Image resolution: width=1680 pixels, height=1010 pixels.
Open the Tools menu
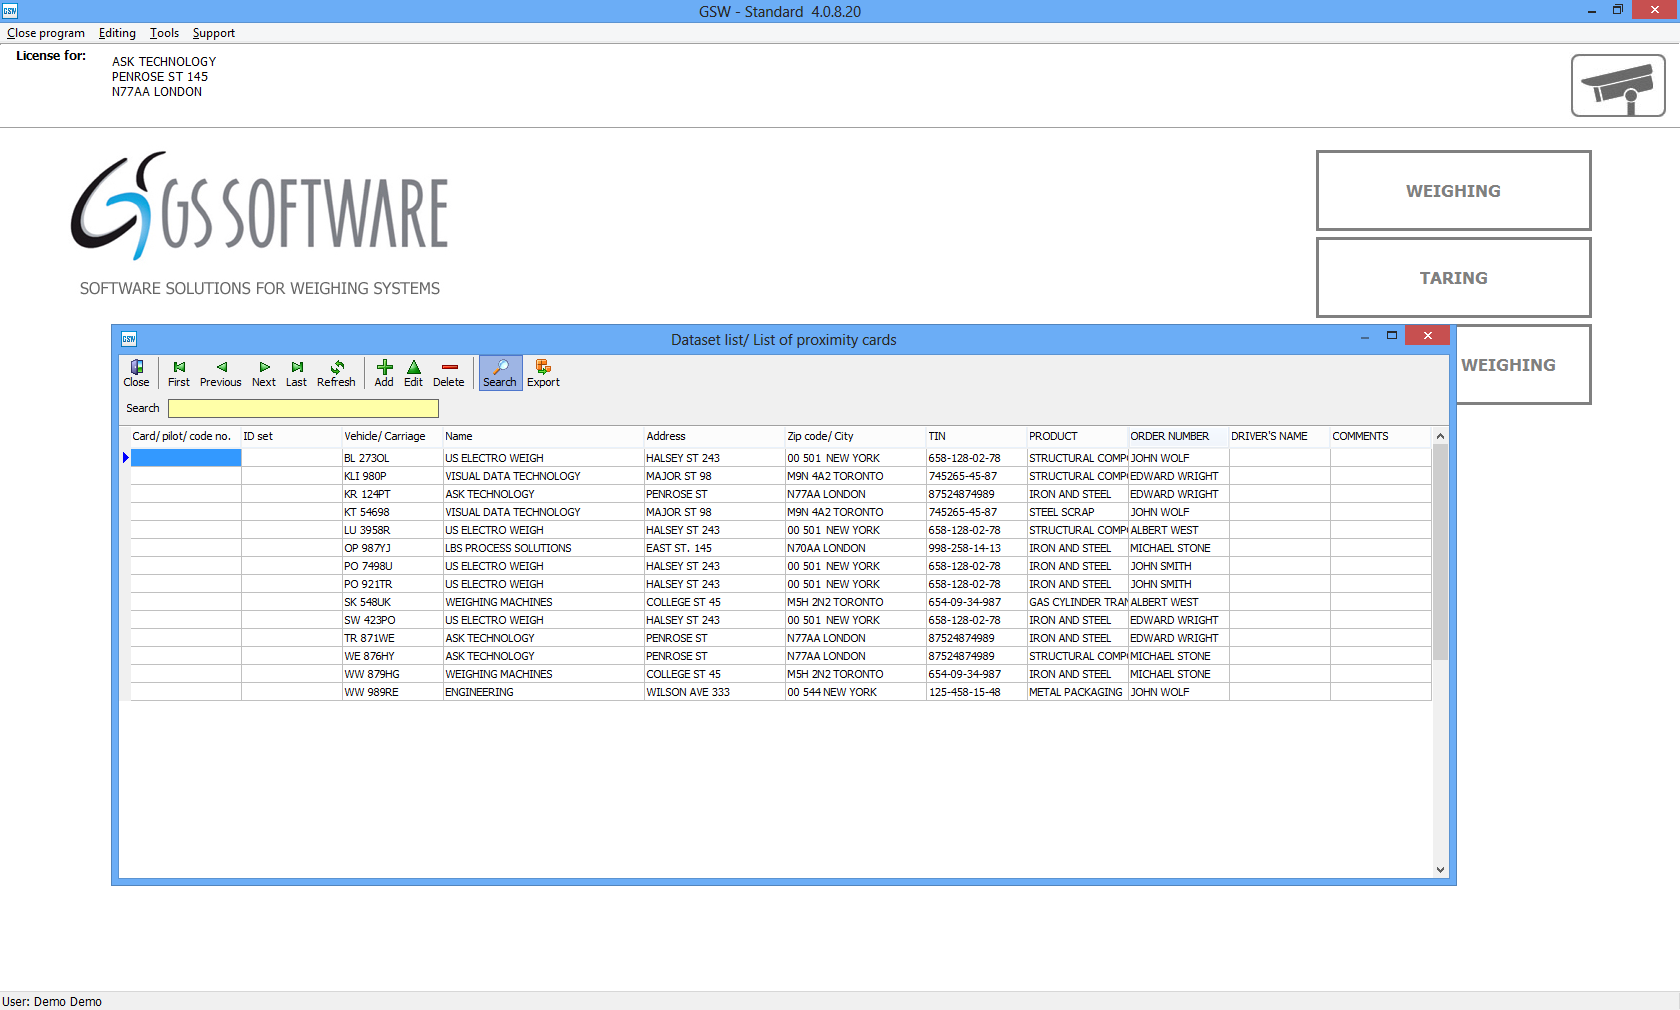click(164, 33)
